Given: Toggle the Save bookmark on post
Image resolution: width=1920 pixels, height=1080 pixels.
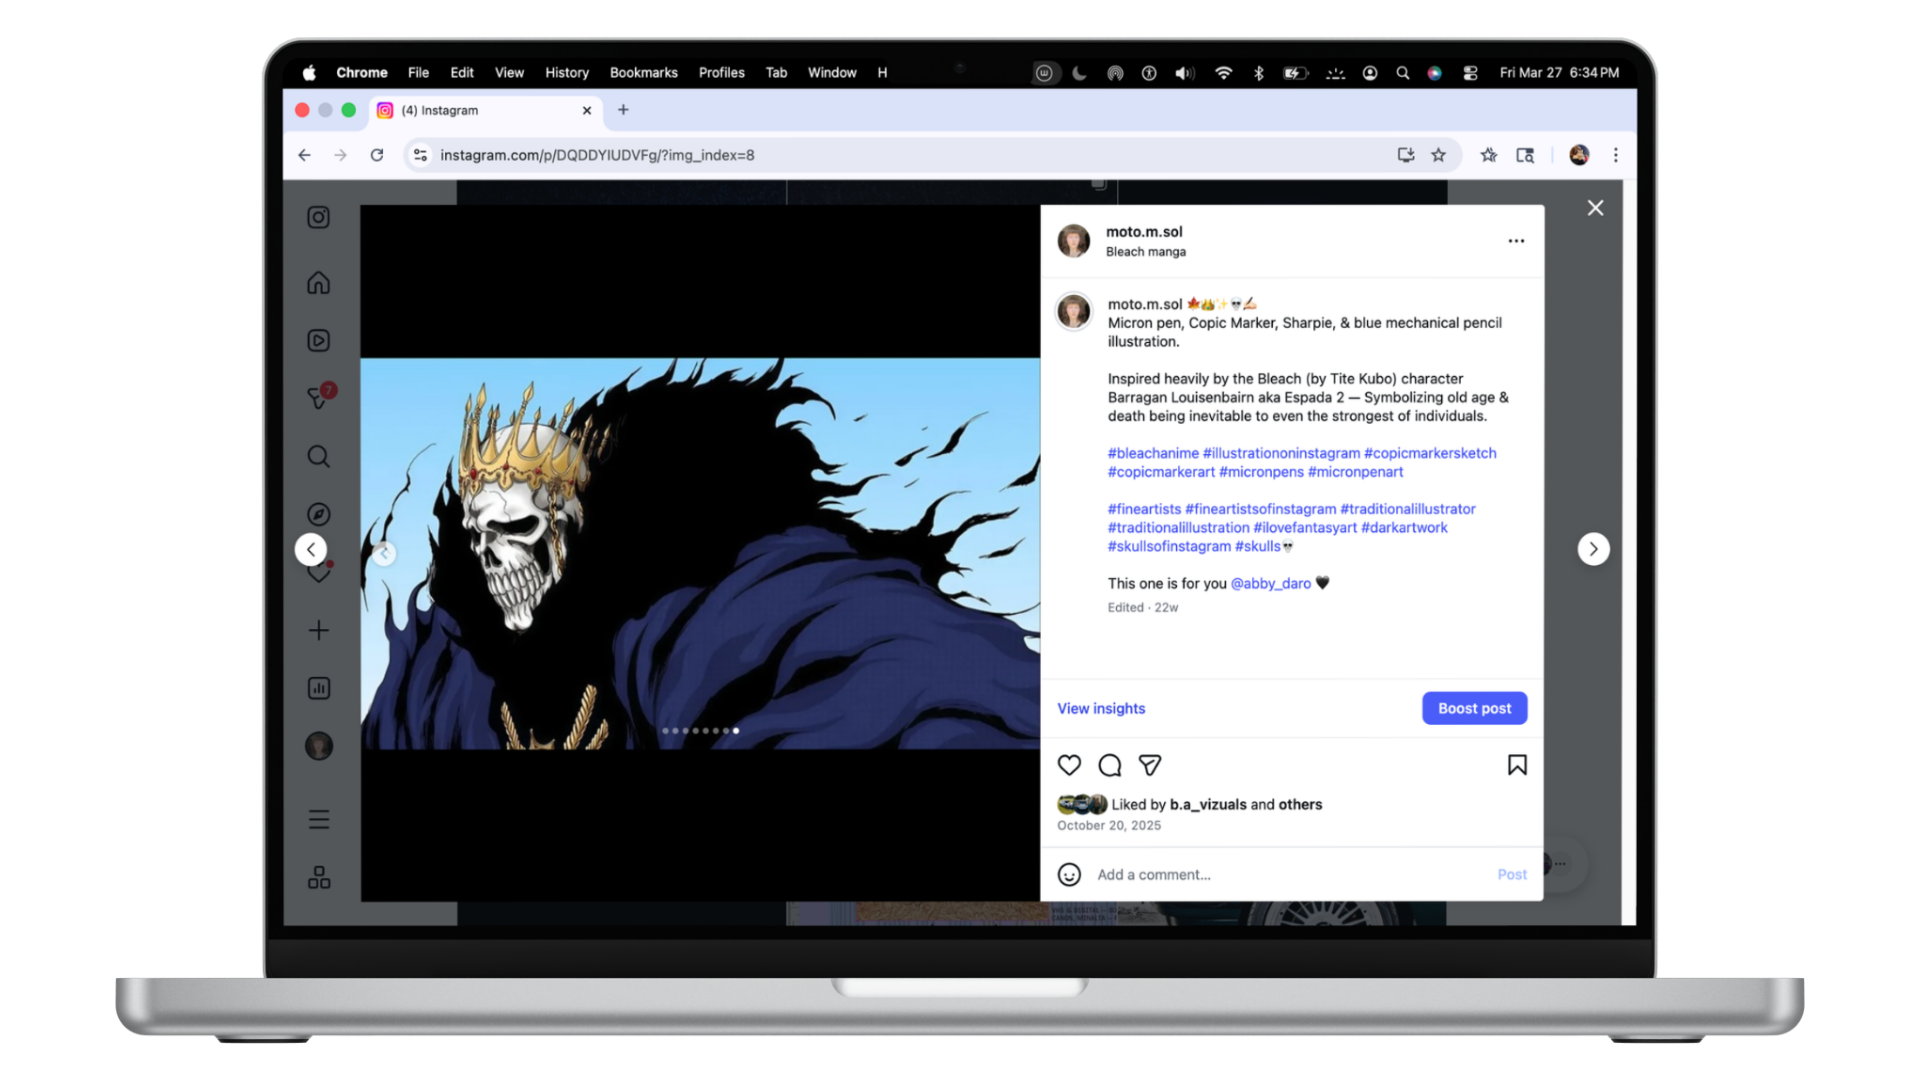Looking at the screenshot, I should [1516, 765].
